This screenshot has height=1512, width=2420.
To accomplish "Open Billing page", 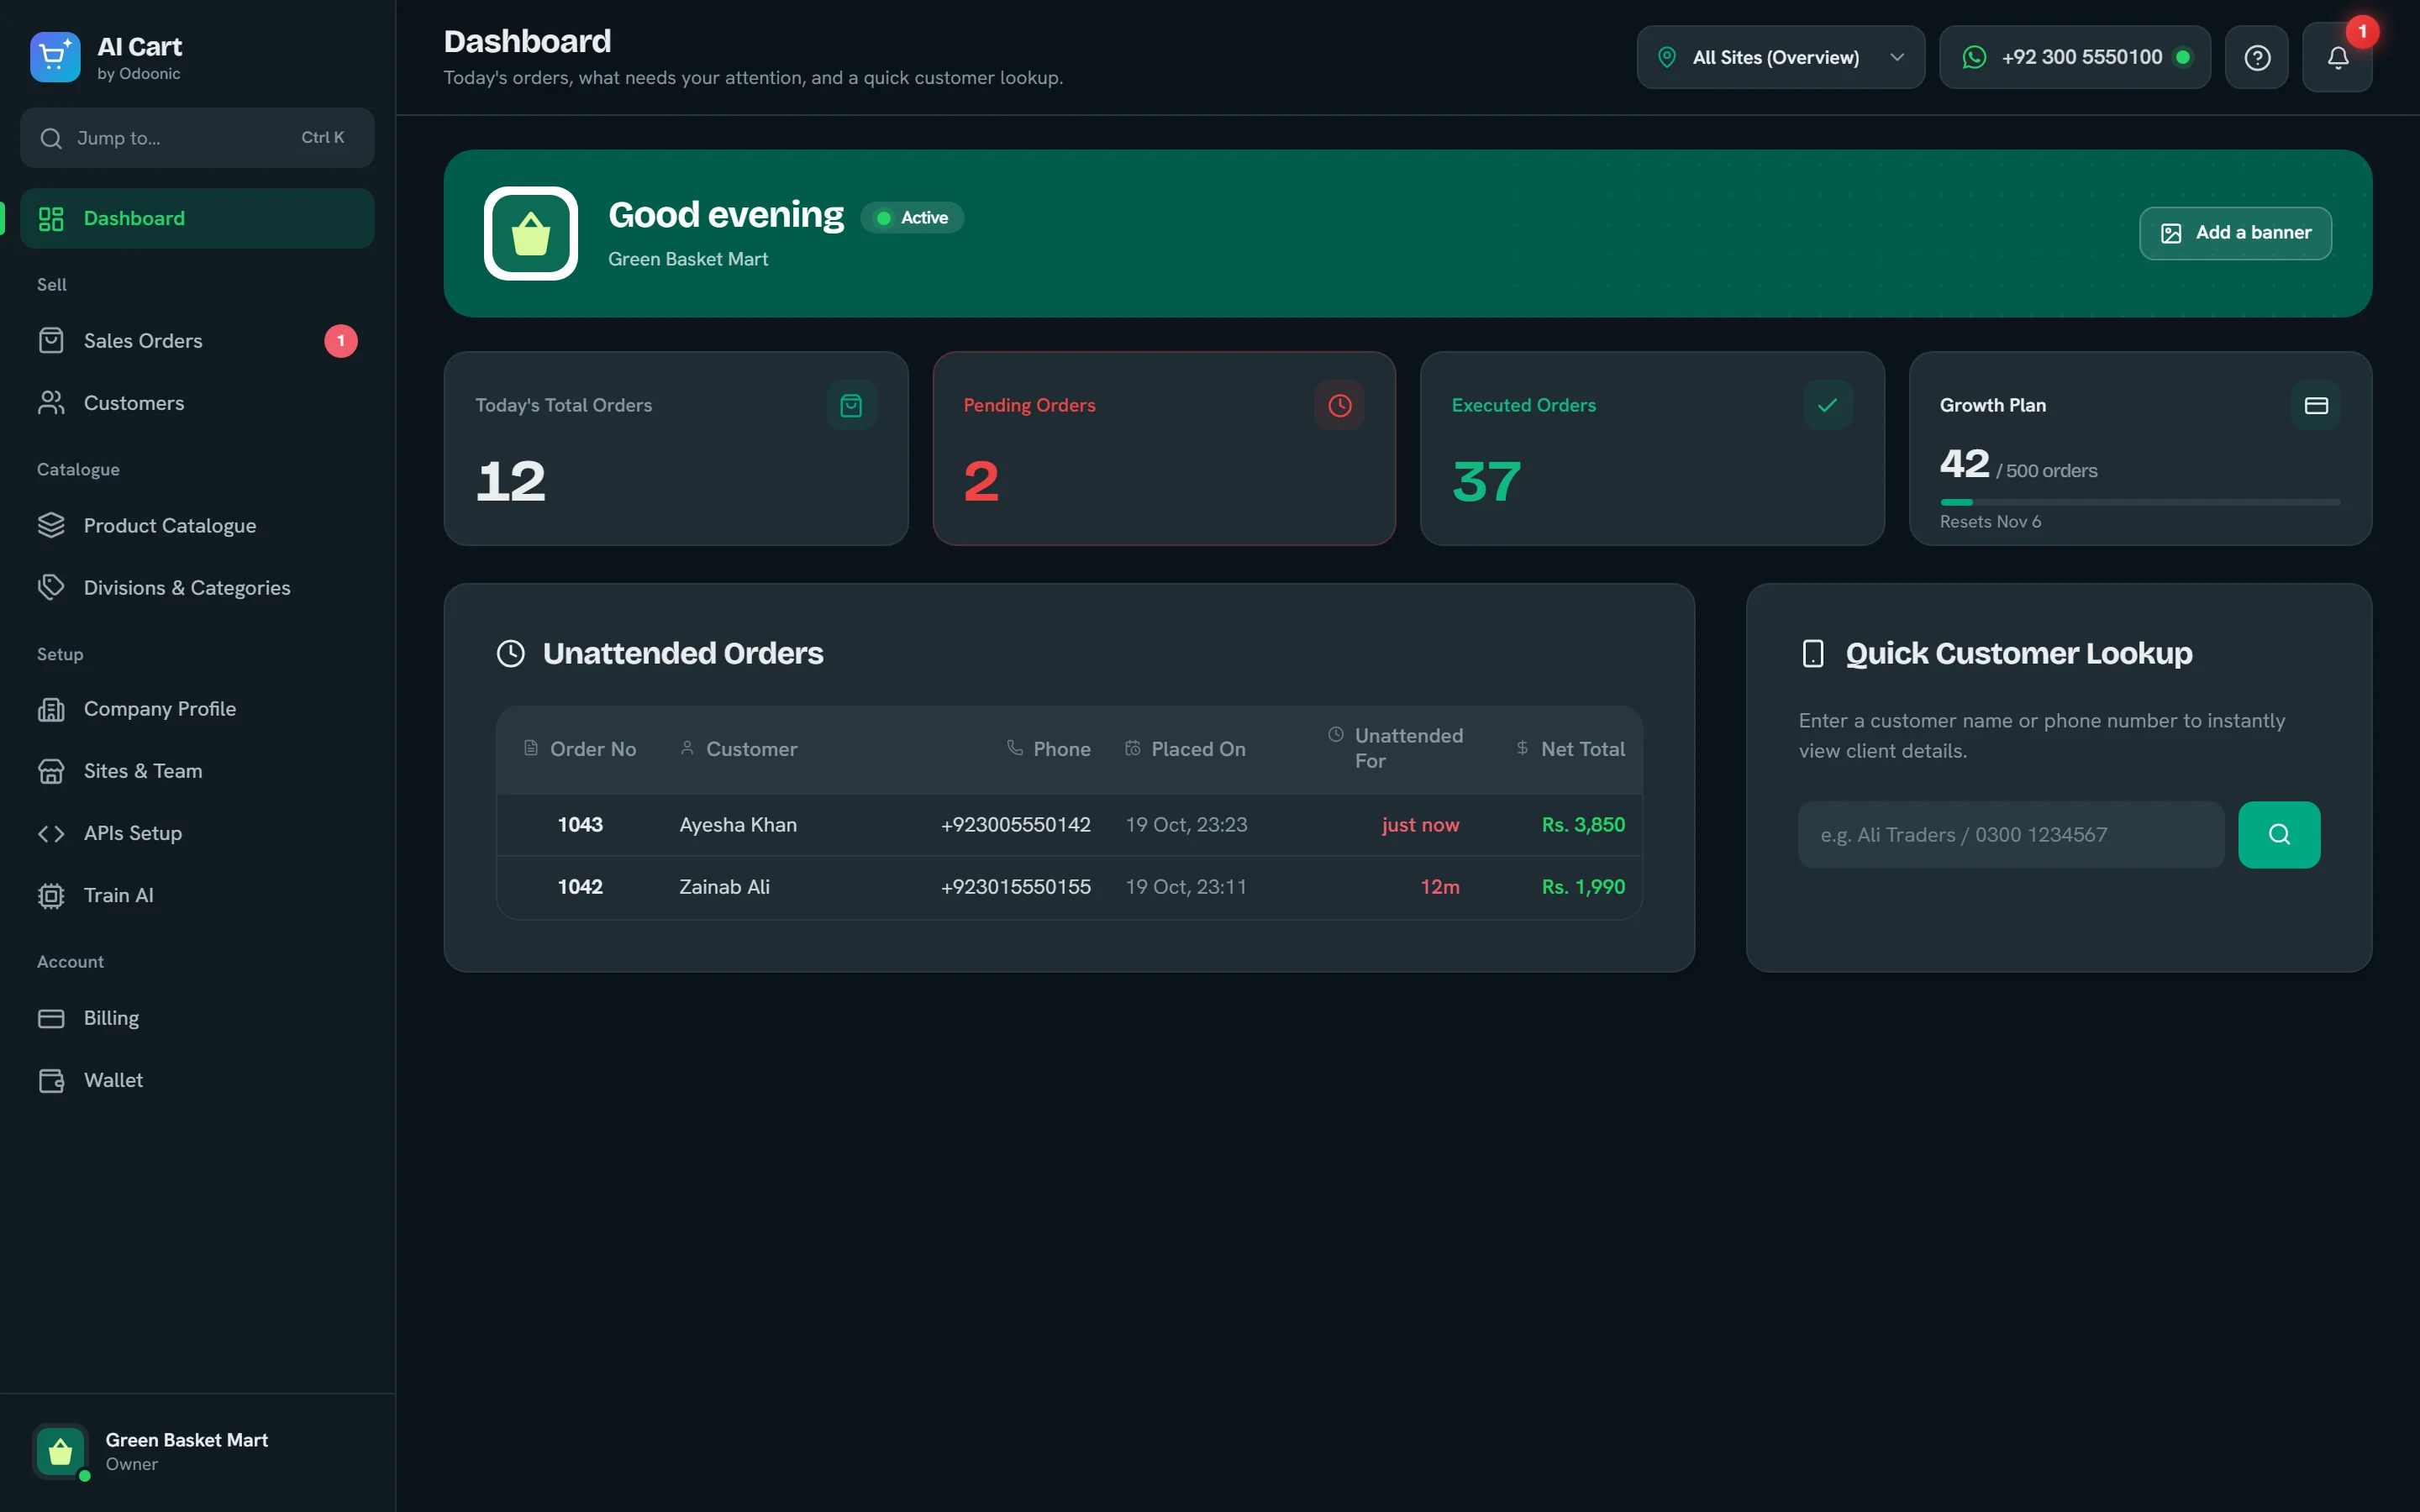I will tap(197, 1018).
